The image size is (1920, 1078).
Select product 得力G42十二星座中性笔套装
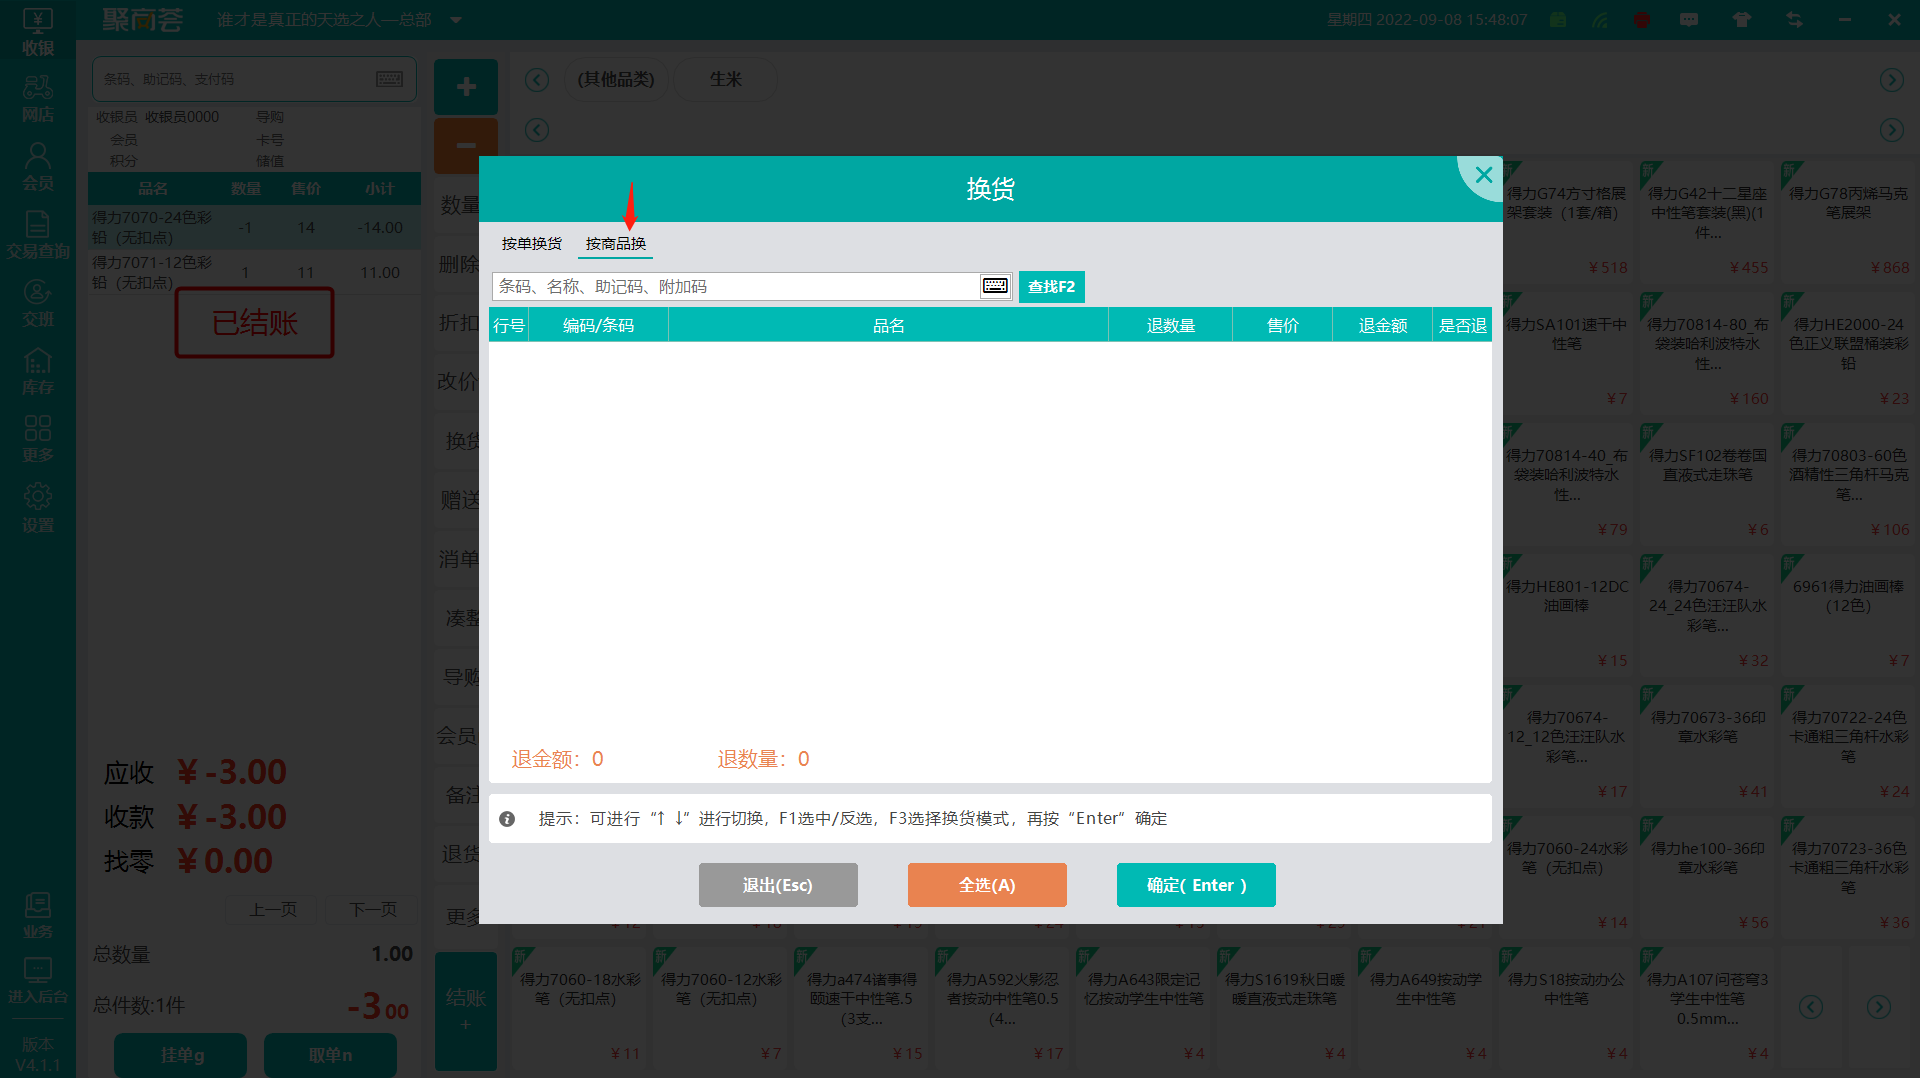1708,222
